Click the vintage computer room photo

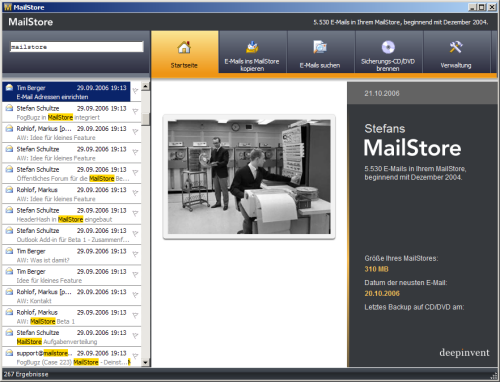[249, 177]
